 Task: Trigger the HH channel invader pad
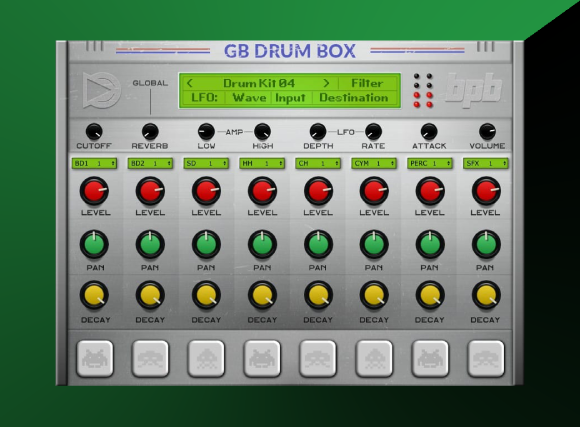pyautogui.click(x=262, y=359)
